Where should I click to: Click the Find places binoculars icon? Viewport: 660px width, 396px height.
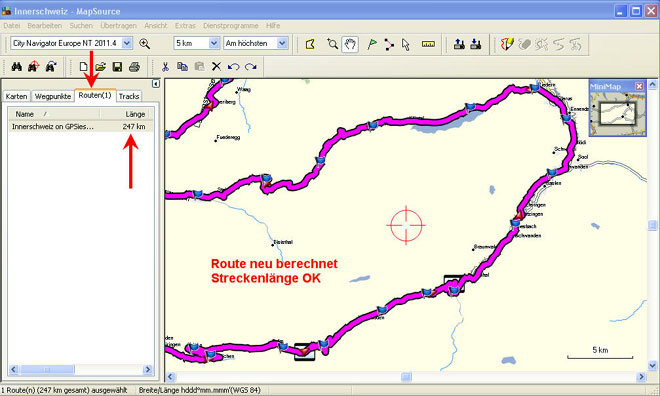[16, 66]
